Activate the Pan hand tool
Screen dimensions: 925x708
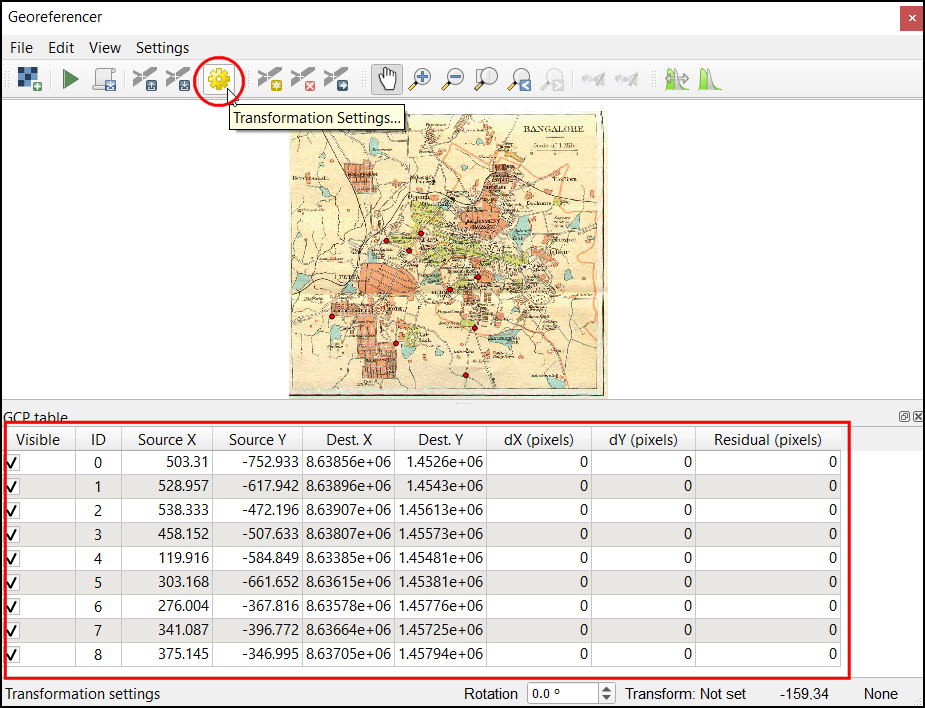[387, 79]
